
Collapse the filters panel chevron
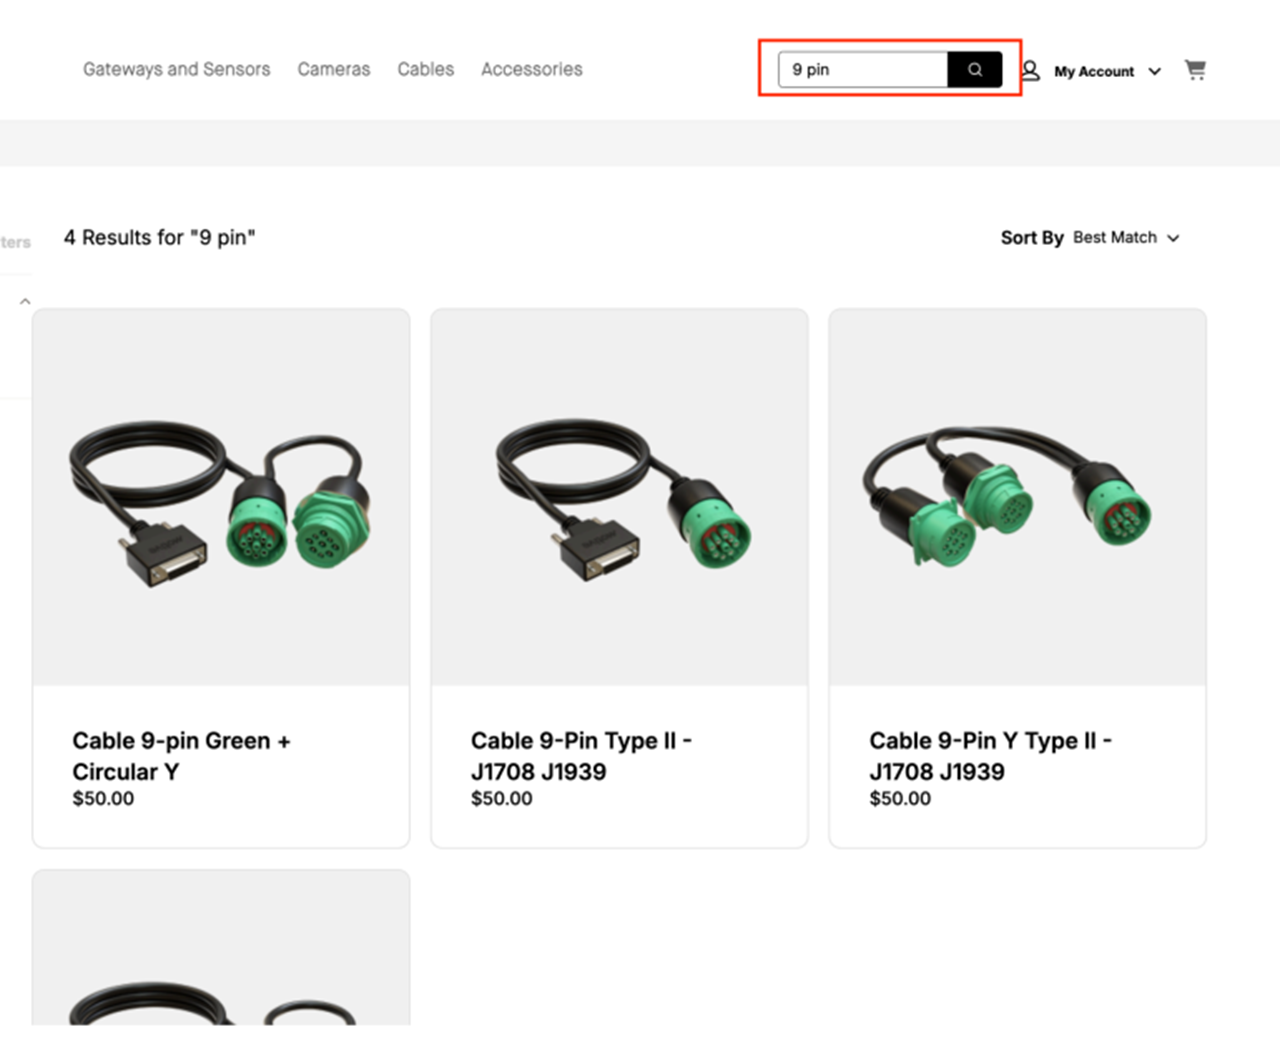click(25, 301)
